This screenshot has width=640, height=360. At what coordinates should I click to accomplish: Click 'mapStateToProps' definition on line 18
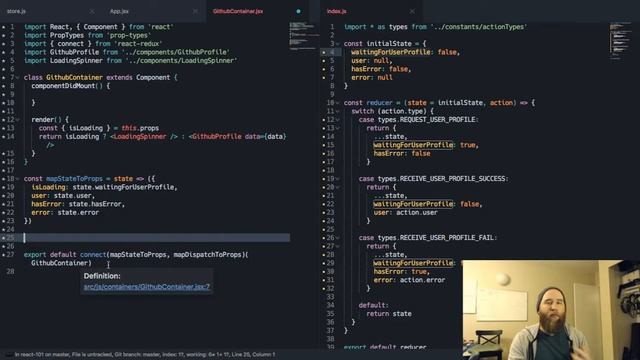pos(74,179)
